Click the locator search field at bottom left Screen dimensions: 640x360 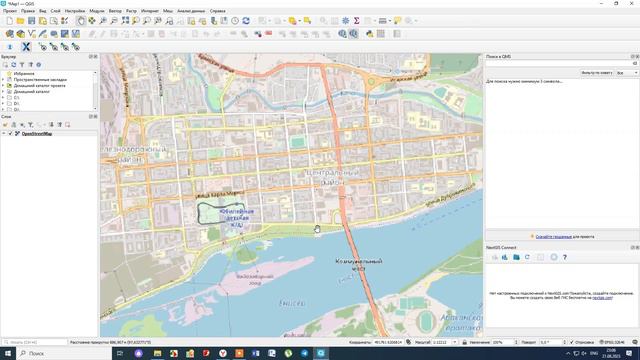click(35, 342)
